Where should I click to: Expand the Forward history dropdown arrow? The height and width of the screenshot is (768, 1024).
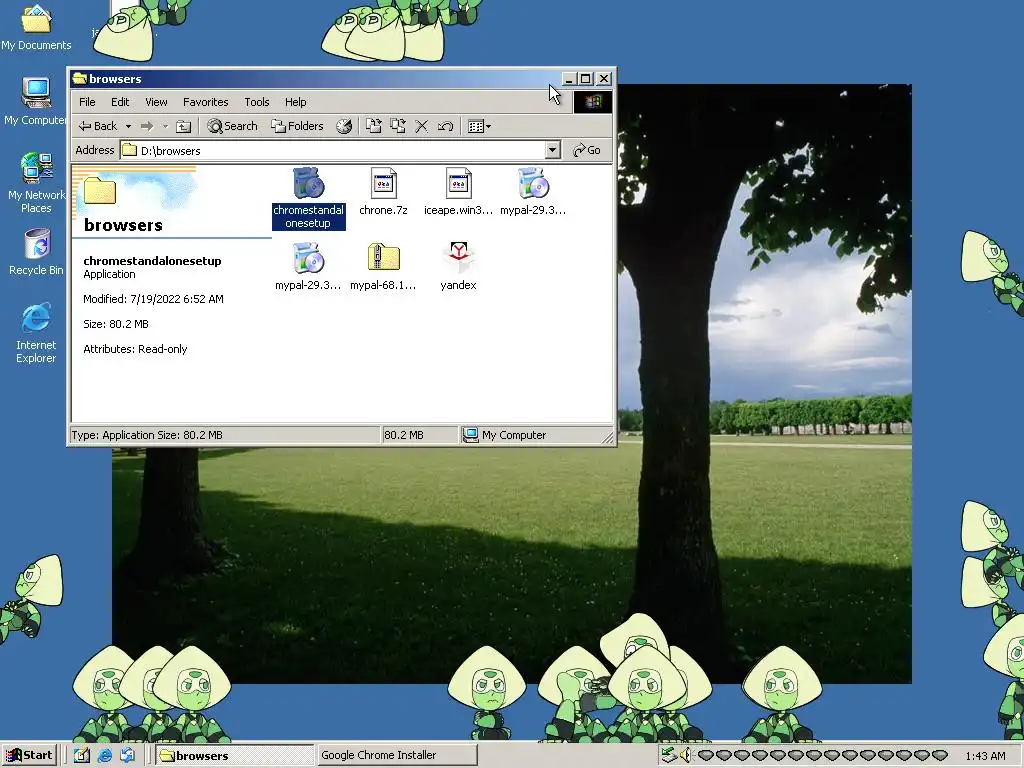(x=165, y=126)
